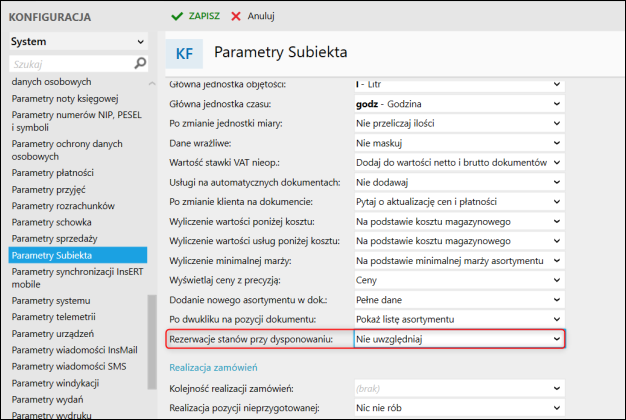Open Parametry rozrachunków entry
Screen dimensions: 626x420
tap(63, 206)
